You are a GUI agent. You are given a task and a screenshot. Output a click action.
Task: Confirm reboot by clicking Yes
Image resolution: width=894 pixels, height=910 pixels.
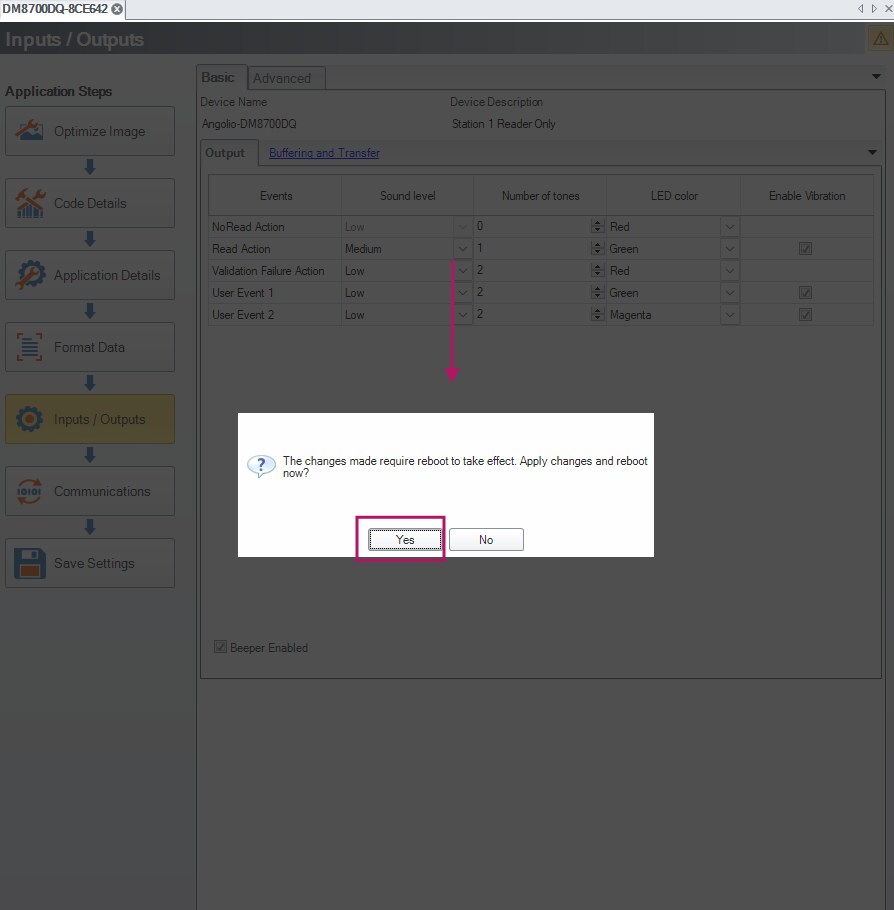click(403, 539)
